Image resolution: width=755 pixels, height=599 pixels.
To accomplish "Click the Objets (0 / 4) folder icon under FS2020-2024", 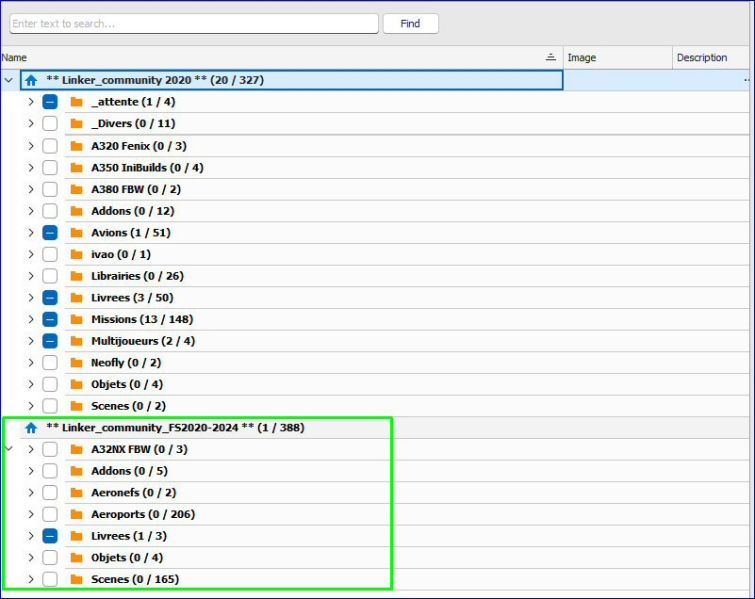I will coord(77,558).
